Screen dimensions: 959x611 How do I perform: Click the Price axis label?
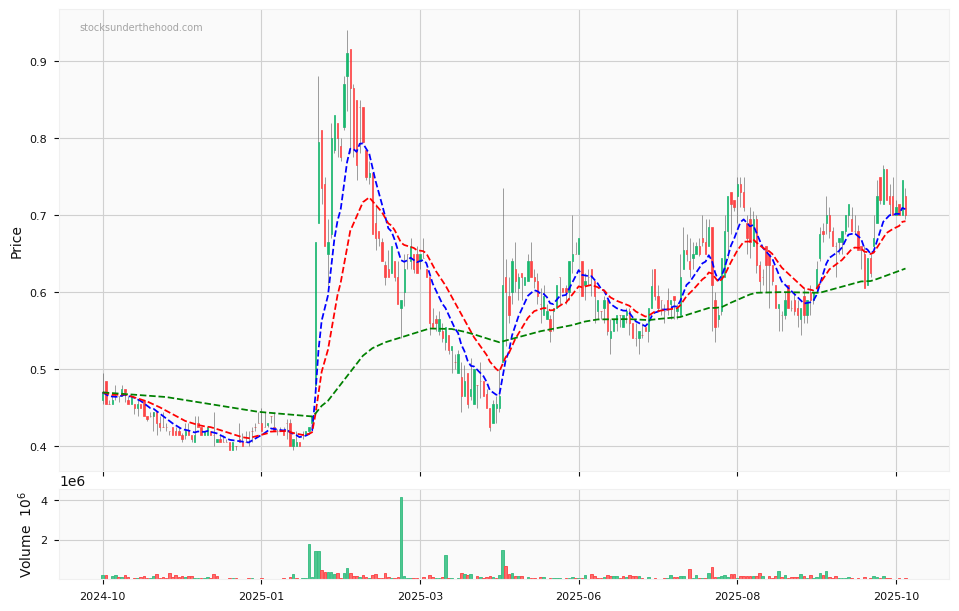(17, 242)
